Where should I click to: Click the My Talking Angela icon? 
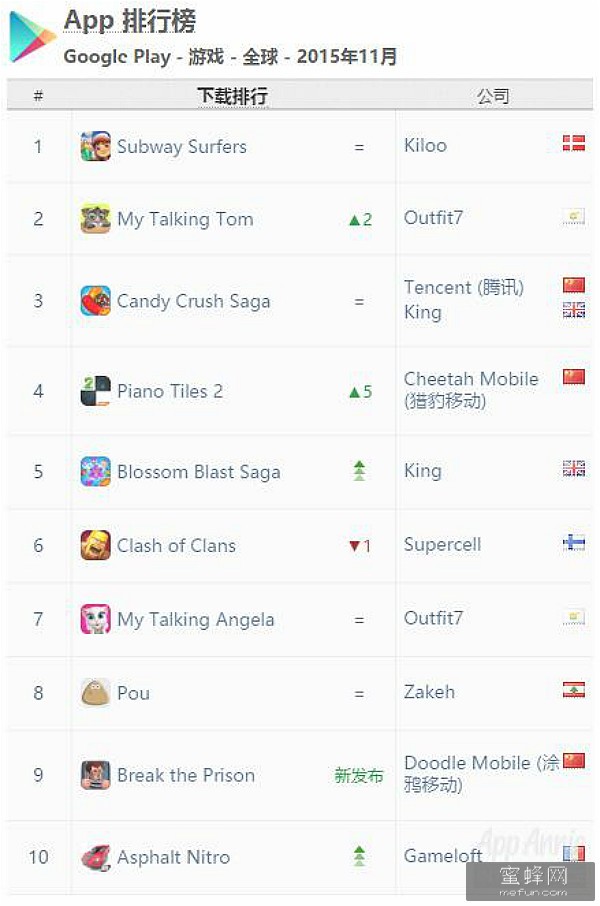pos(95,619)
